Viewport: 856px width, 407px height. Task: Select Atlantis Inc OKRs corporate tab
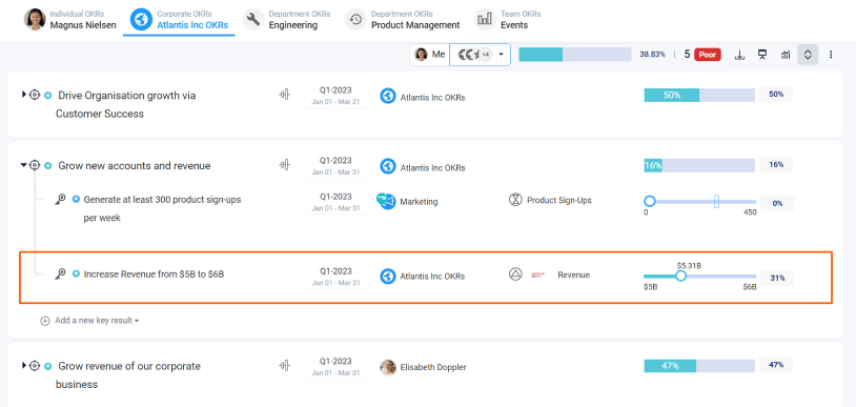[180, 20]
